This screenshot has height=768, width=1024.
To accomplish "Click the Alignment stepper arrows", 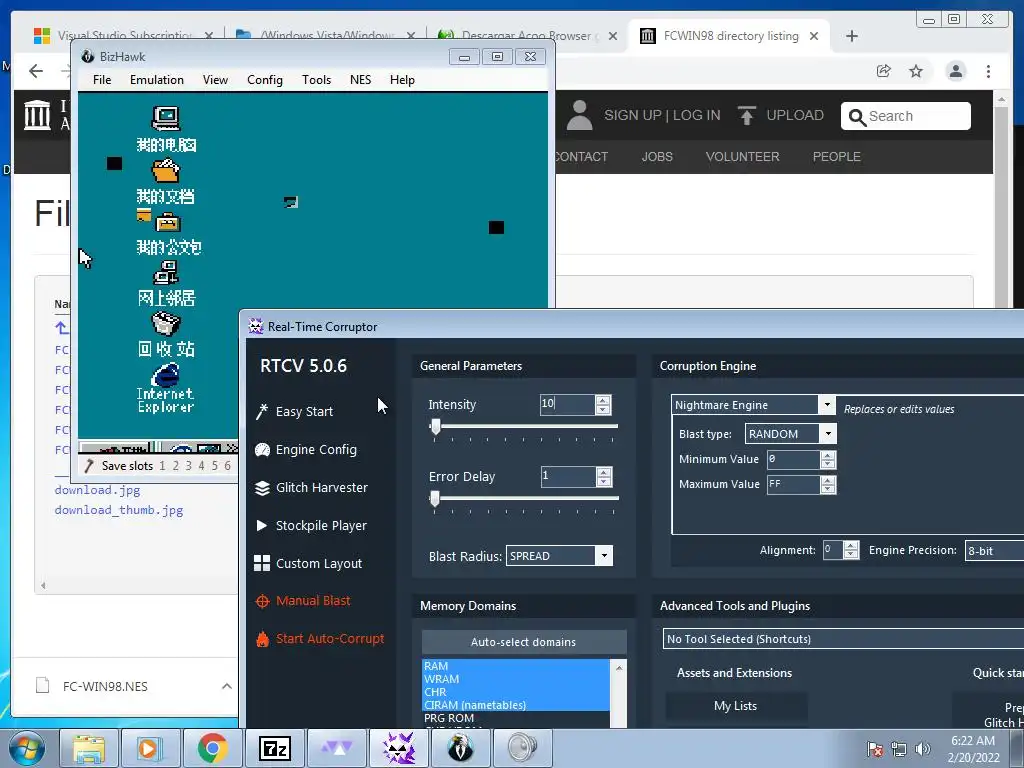I will click(851, 550).
